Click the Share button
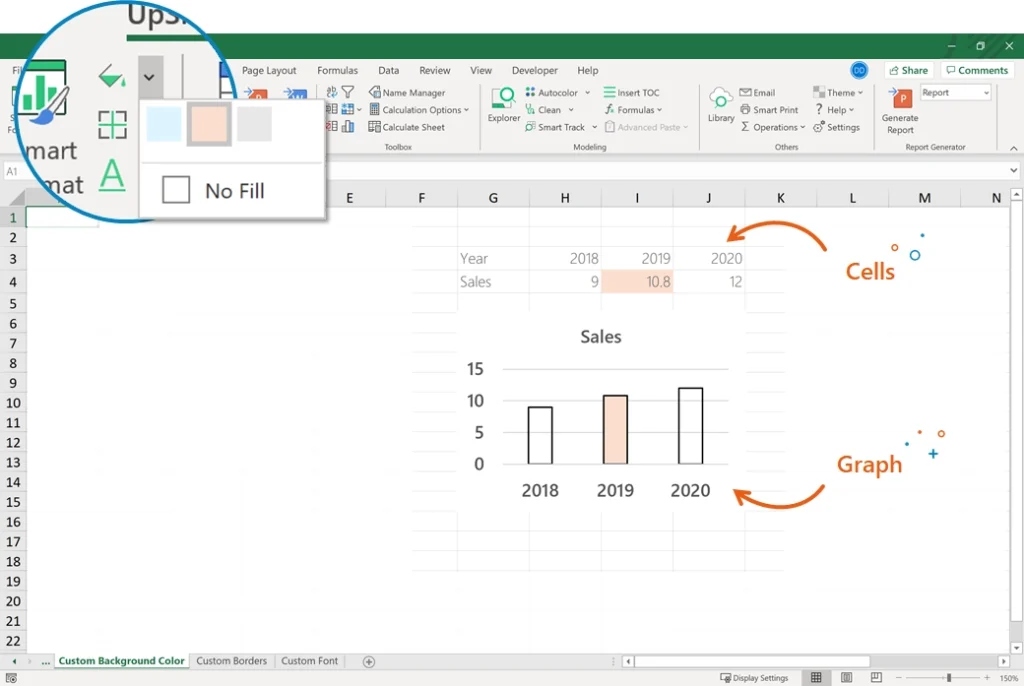The width and height of the screenshot is (1024, 686). click(x=908, y=70)
